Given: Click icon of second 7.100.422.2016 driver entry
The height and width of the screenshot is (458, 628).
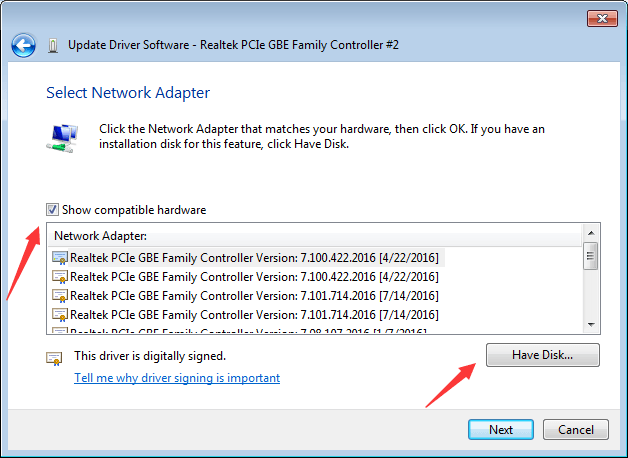Looking at the screenshot, I should point(60,277).
